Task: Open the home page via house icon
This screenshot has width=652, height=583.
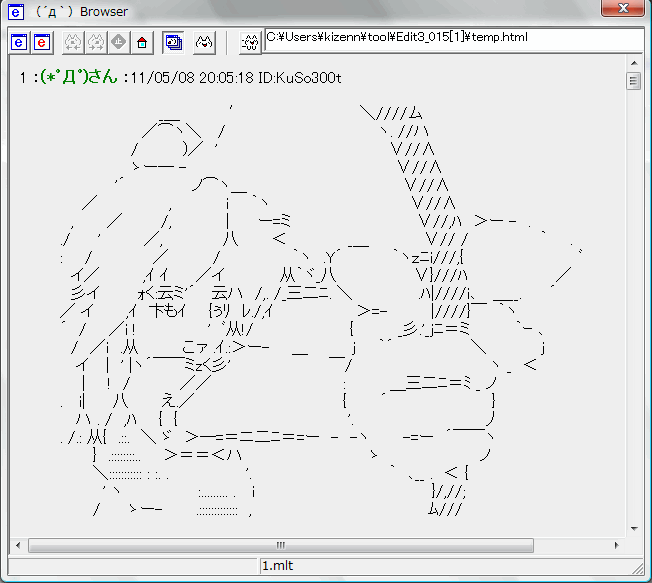Action: point(142,42)
